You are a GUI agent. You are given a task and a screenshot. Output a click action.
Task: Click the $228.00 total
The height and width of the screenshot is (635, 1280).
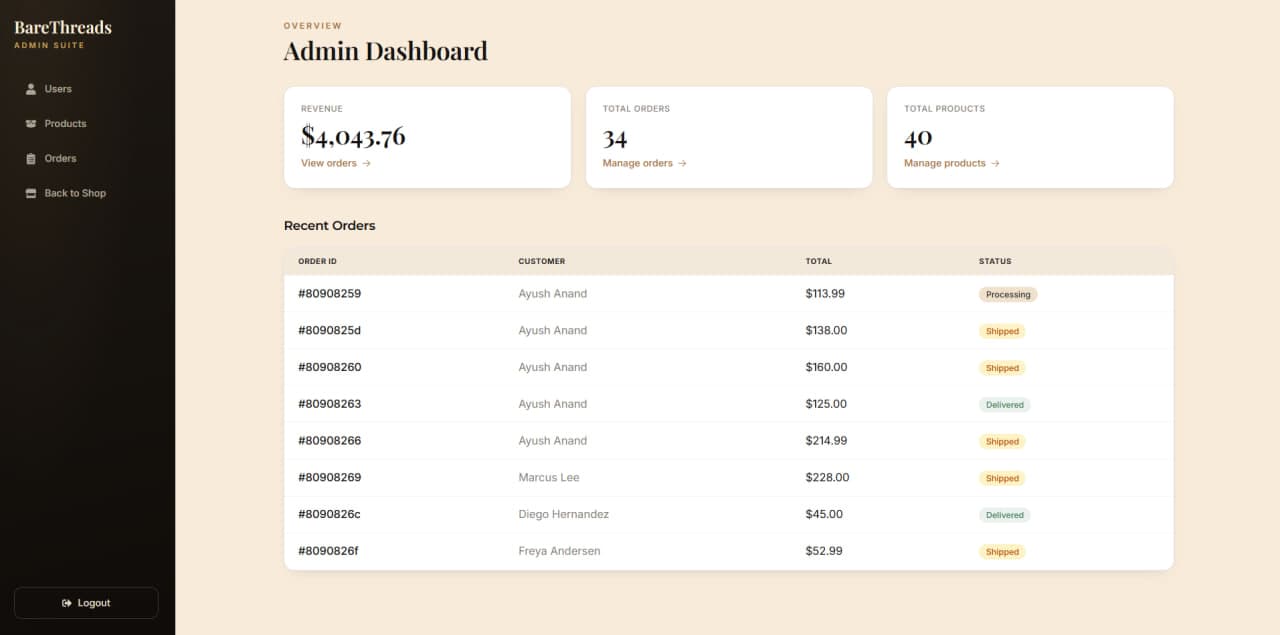click(827, 478)
